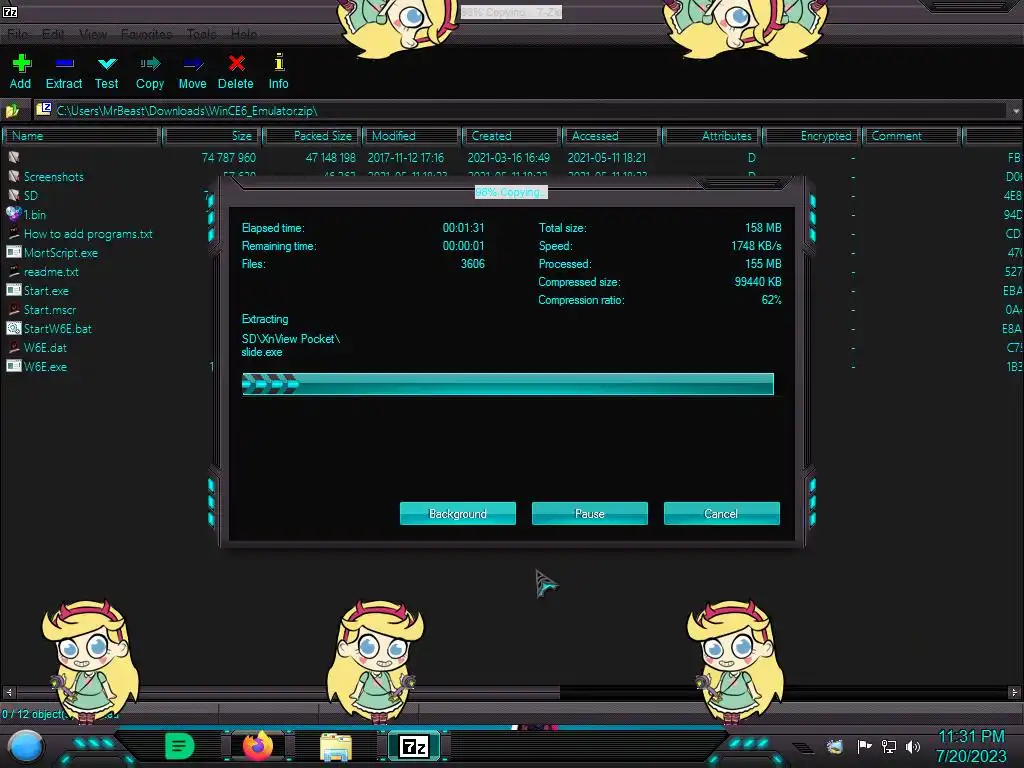The height and width of the screenshot is (768, 1024).
Task: Select the W6E.dat file name
Action: (45, 347)
